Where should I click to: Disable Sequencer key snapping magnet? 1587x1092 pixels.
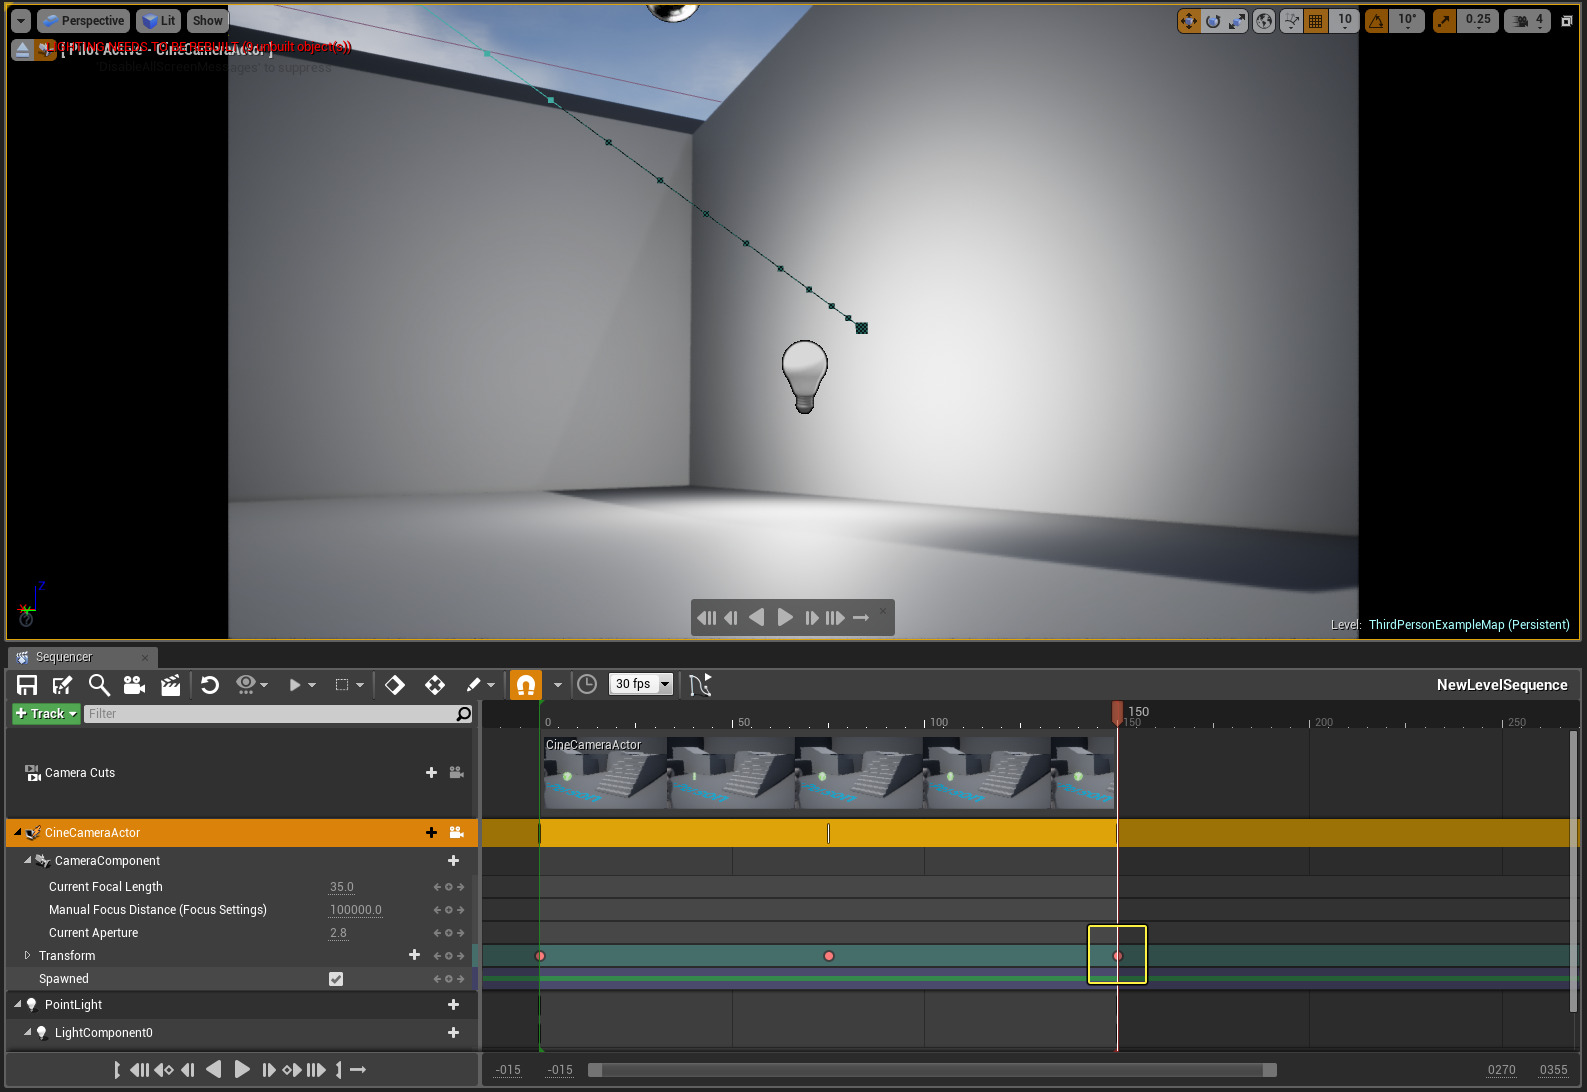coord(525,685)
